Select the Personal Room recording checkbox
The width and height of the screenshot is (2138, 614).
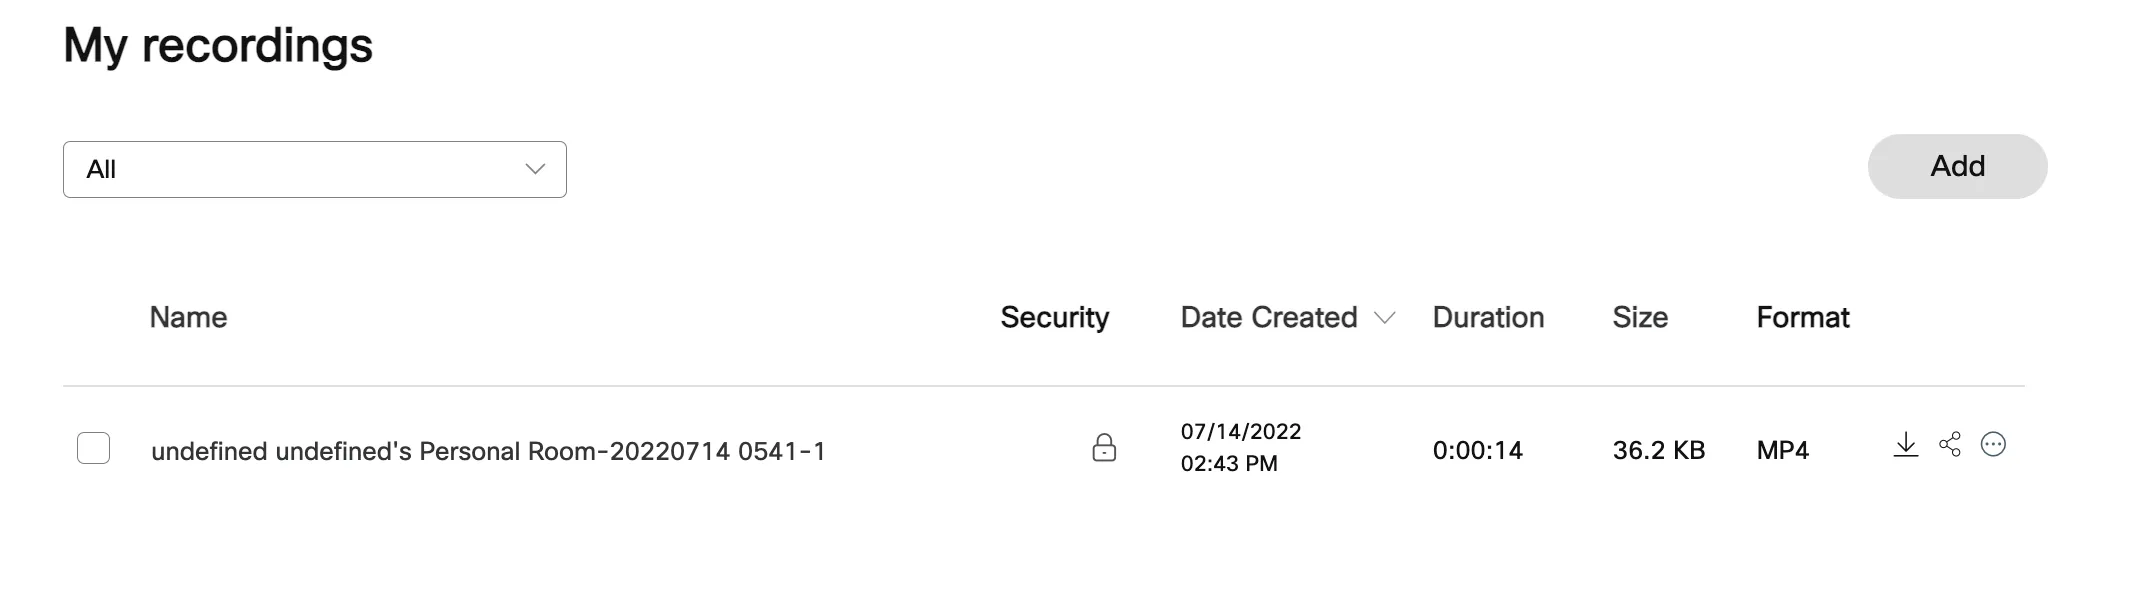94,448
